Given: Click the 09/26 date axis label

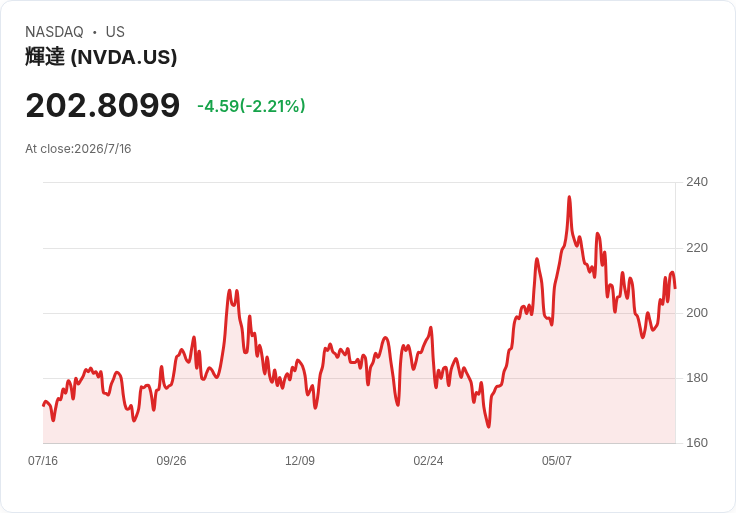Looking at the screenshot, I should click(x=171, y=461).
